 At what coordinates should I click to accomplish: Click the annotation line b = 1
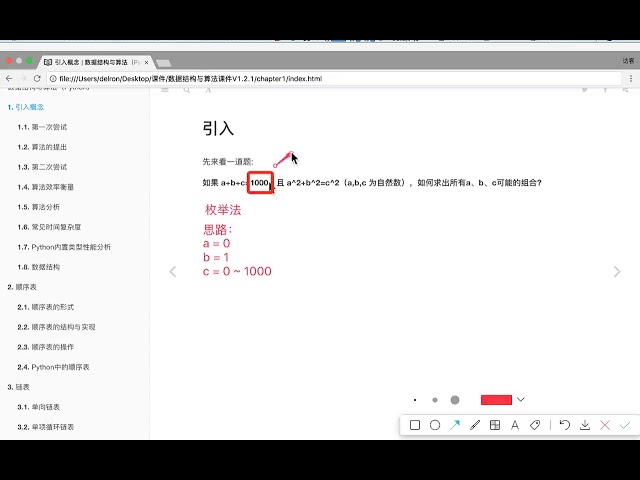click(216, 258)
